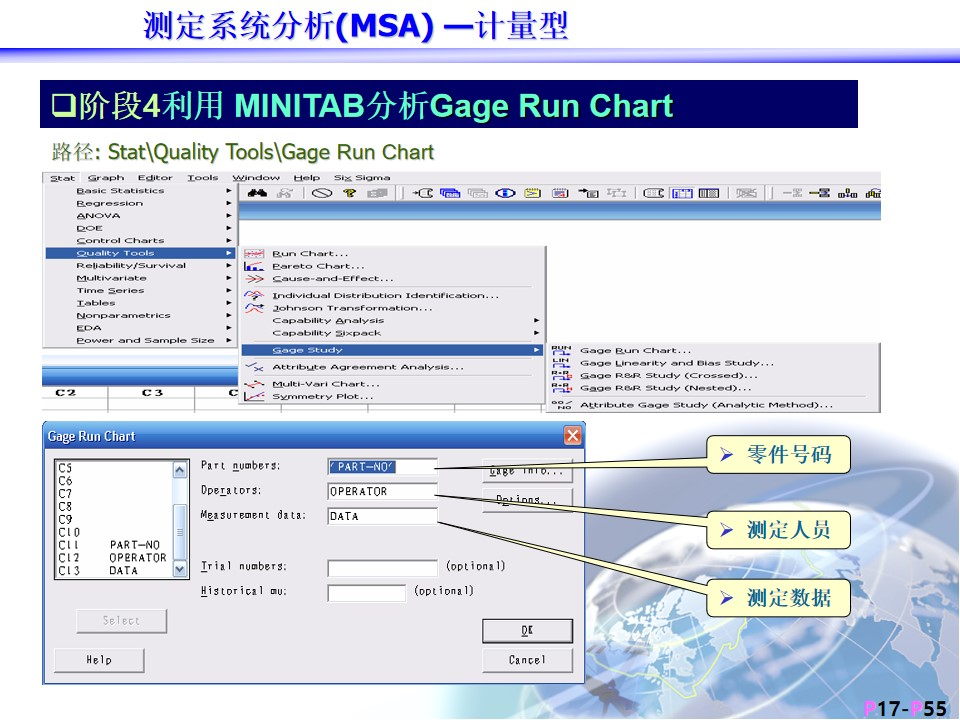Expand the Capability Analysis submenu arrow
The height and width of the screenshot is (720, 960).
click(536, 321)
